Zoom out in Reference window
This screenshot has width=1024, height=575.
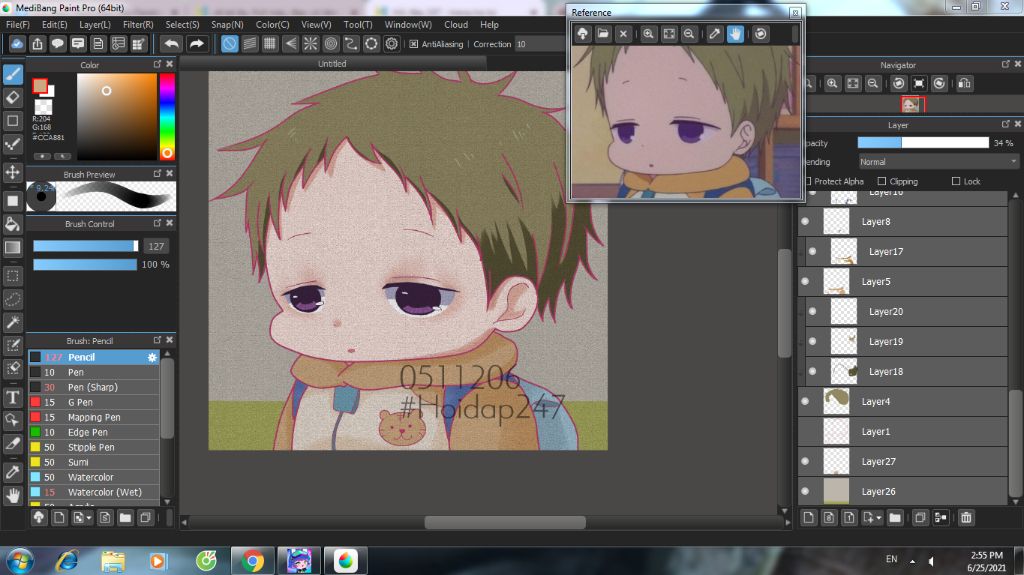(689, 34)
